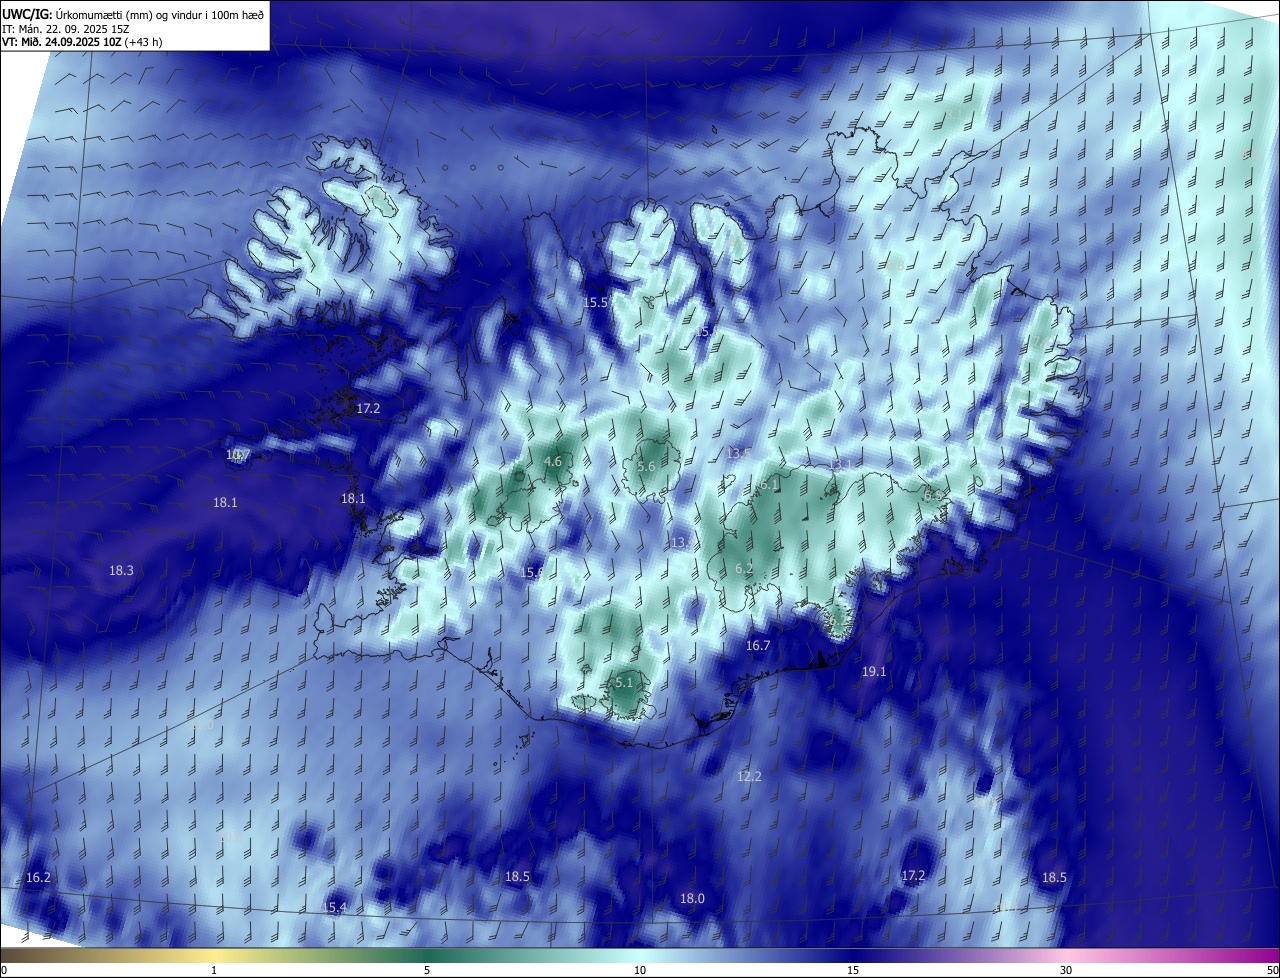Viewport: 1280px width, 978px height.
Task: Click the 12.2 value label south of the coast
Action: coord(749,777)
